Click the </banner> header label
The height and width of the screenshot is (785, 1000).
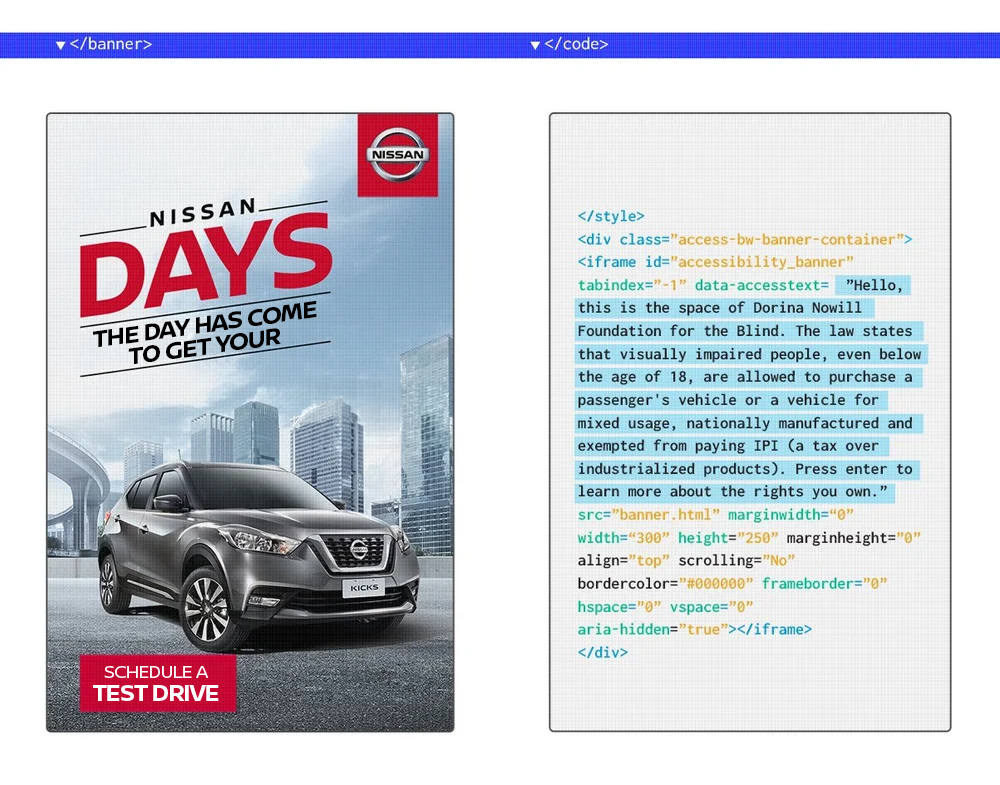111,44
